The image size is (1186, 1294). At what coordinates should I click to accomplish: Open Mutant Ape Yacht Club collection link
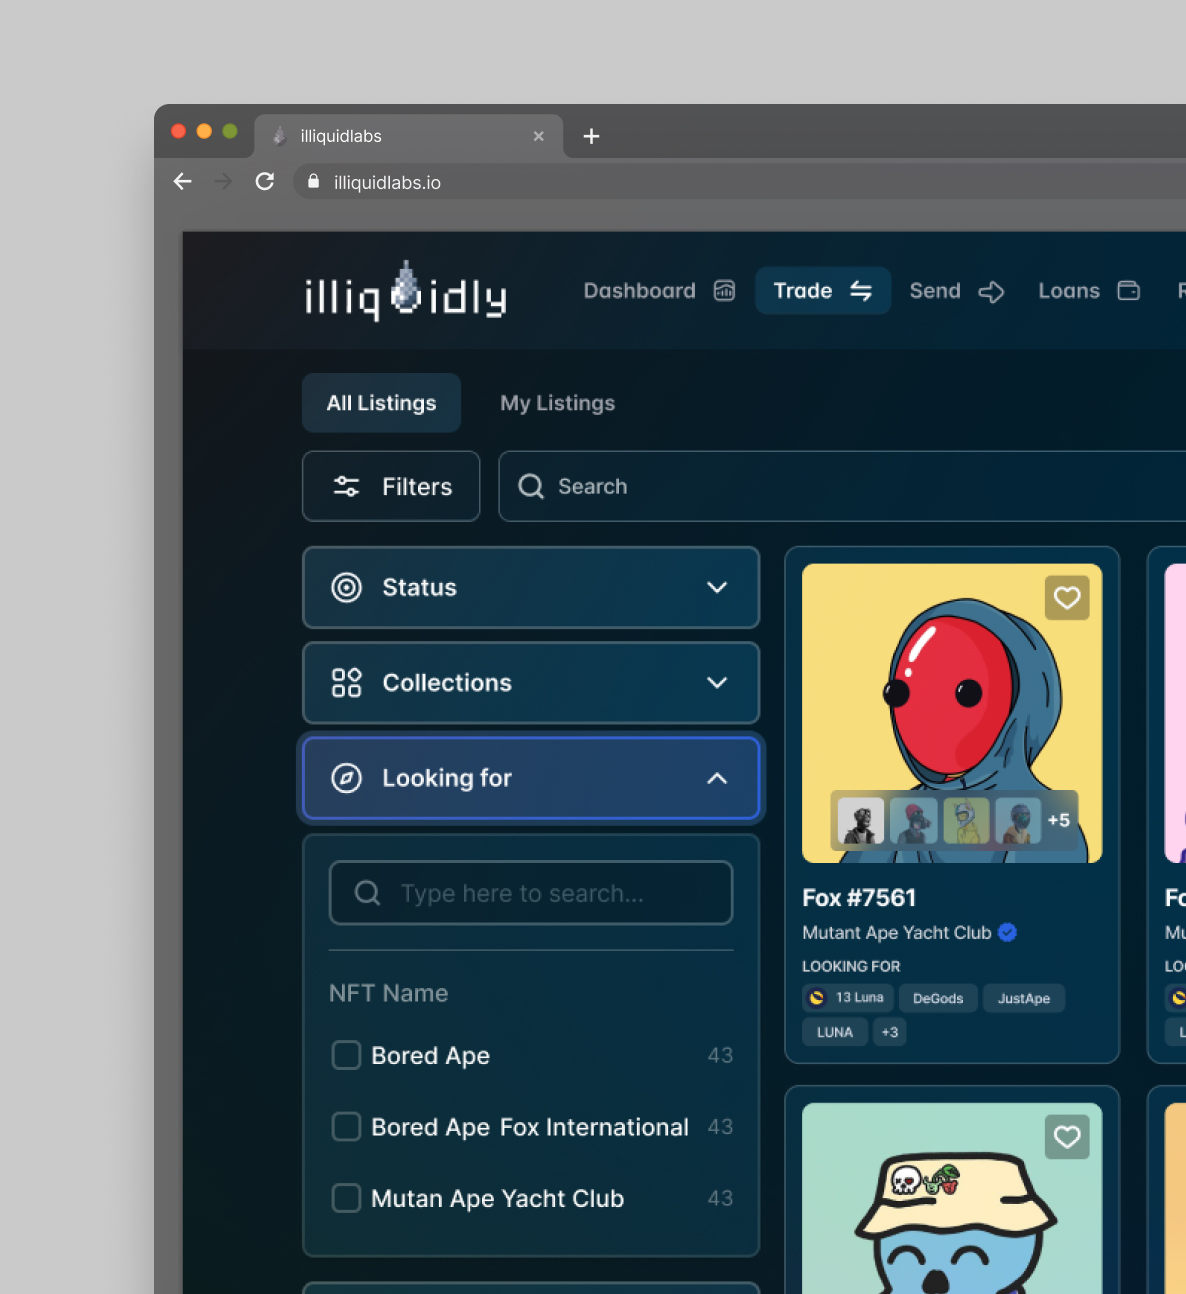coord(896,932)
